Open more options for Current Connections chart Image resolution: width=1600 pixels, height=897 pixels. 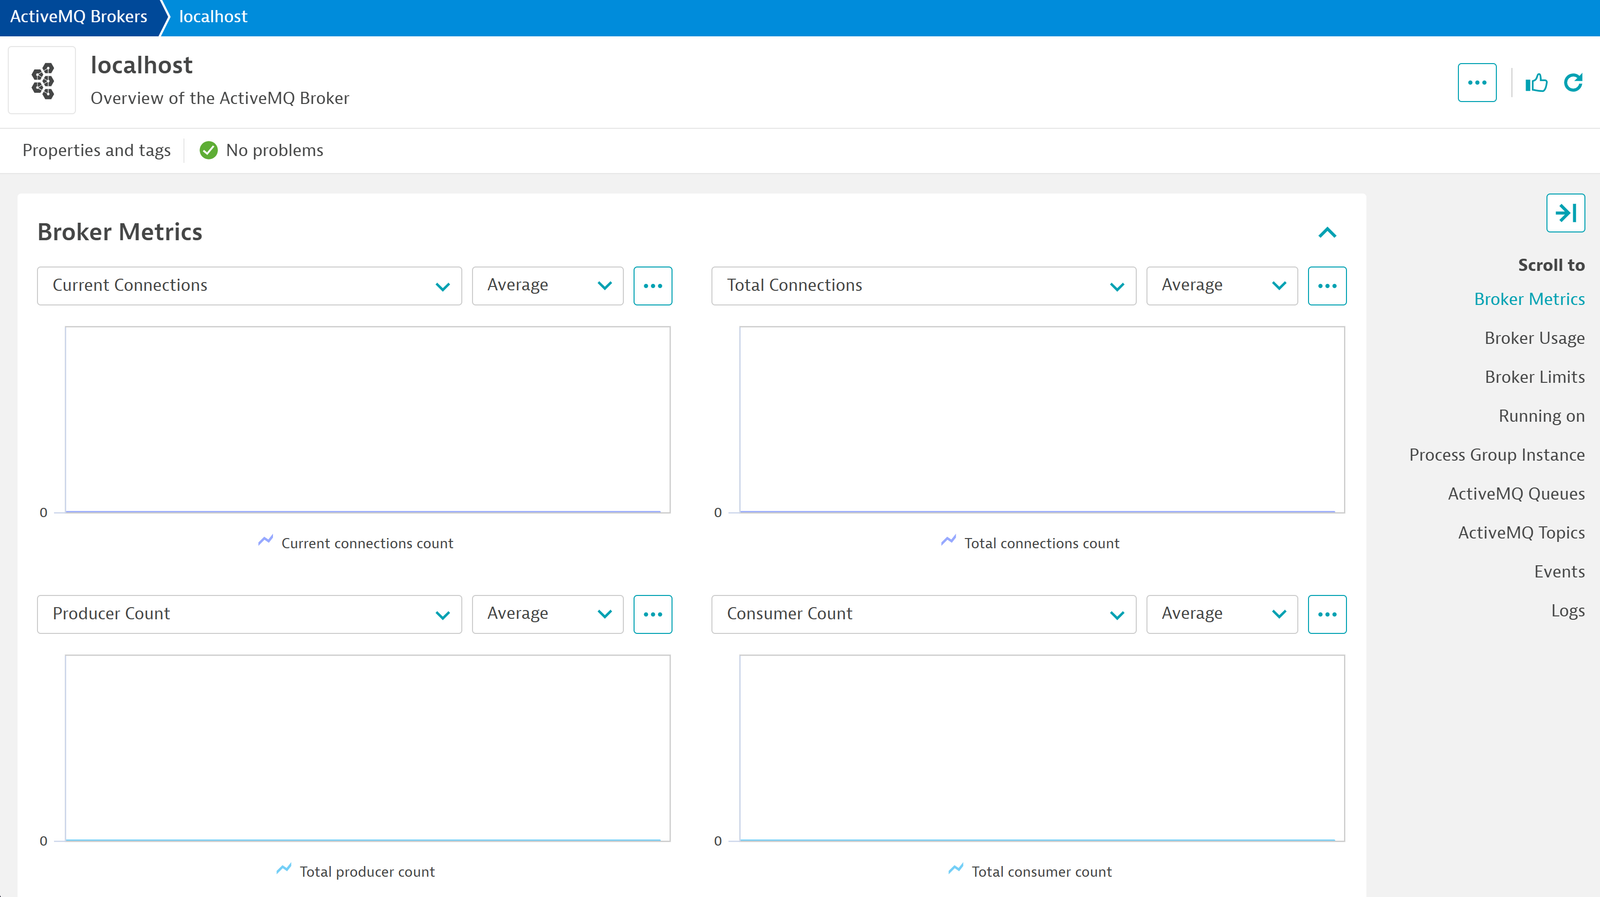(x=653, y=286)
